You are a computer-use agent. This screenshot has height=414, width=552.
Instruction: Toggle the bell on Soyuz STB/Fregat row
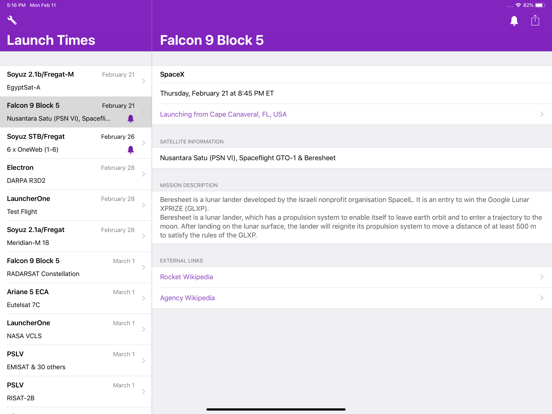(131, 150)
